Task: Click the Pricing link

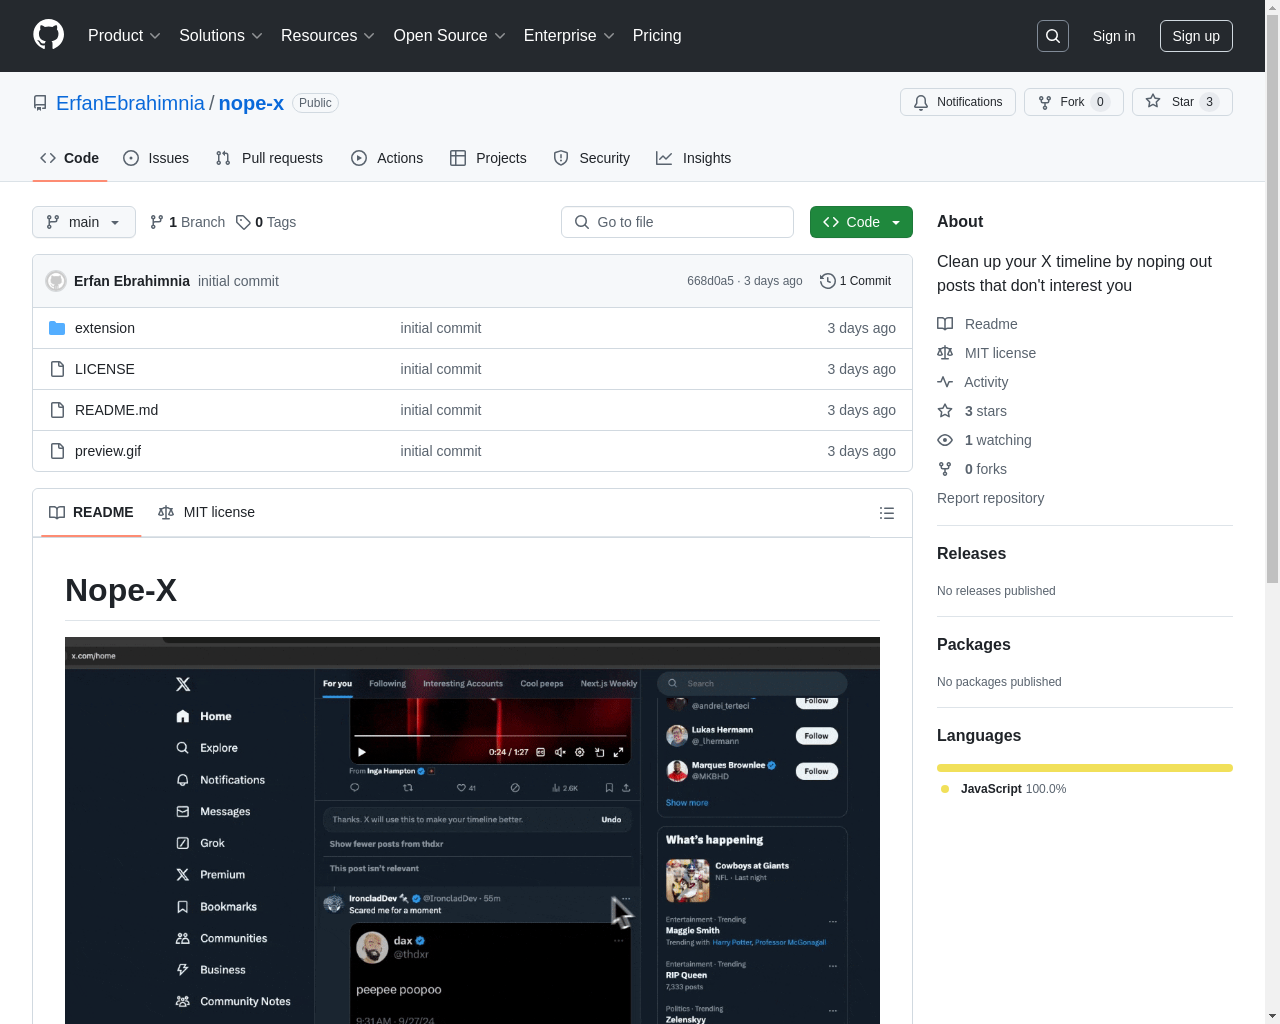Action: 657,36
